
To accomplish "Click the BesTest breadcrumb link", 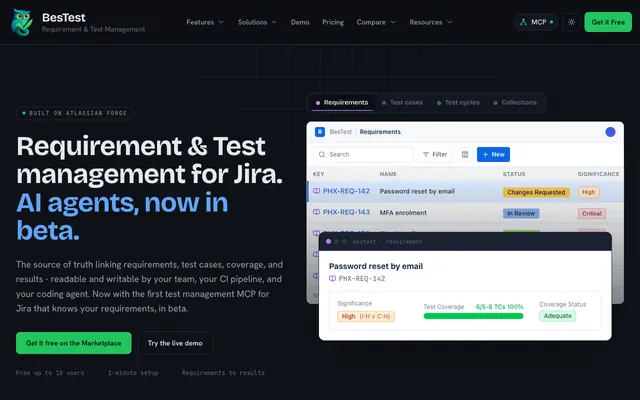I will click(340, 132).
